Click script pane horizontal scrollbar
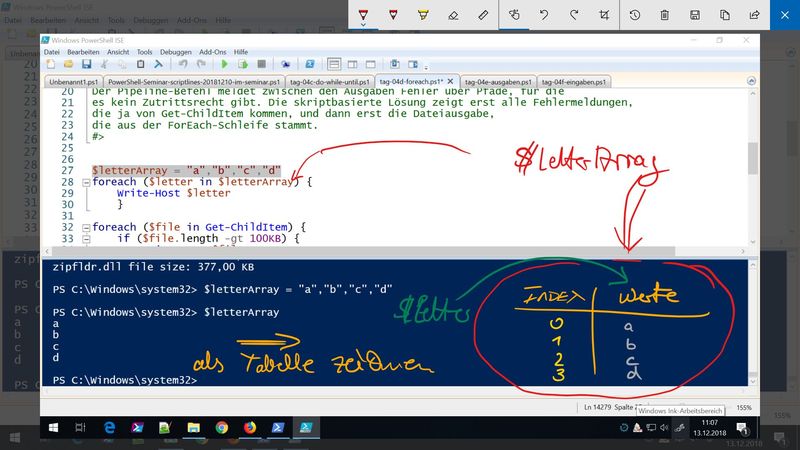 [364, 251]
